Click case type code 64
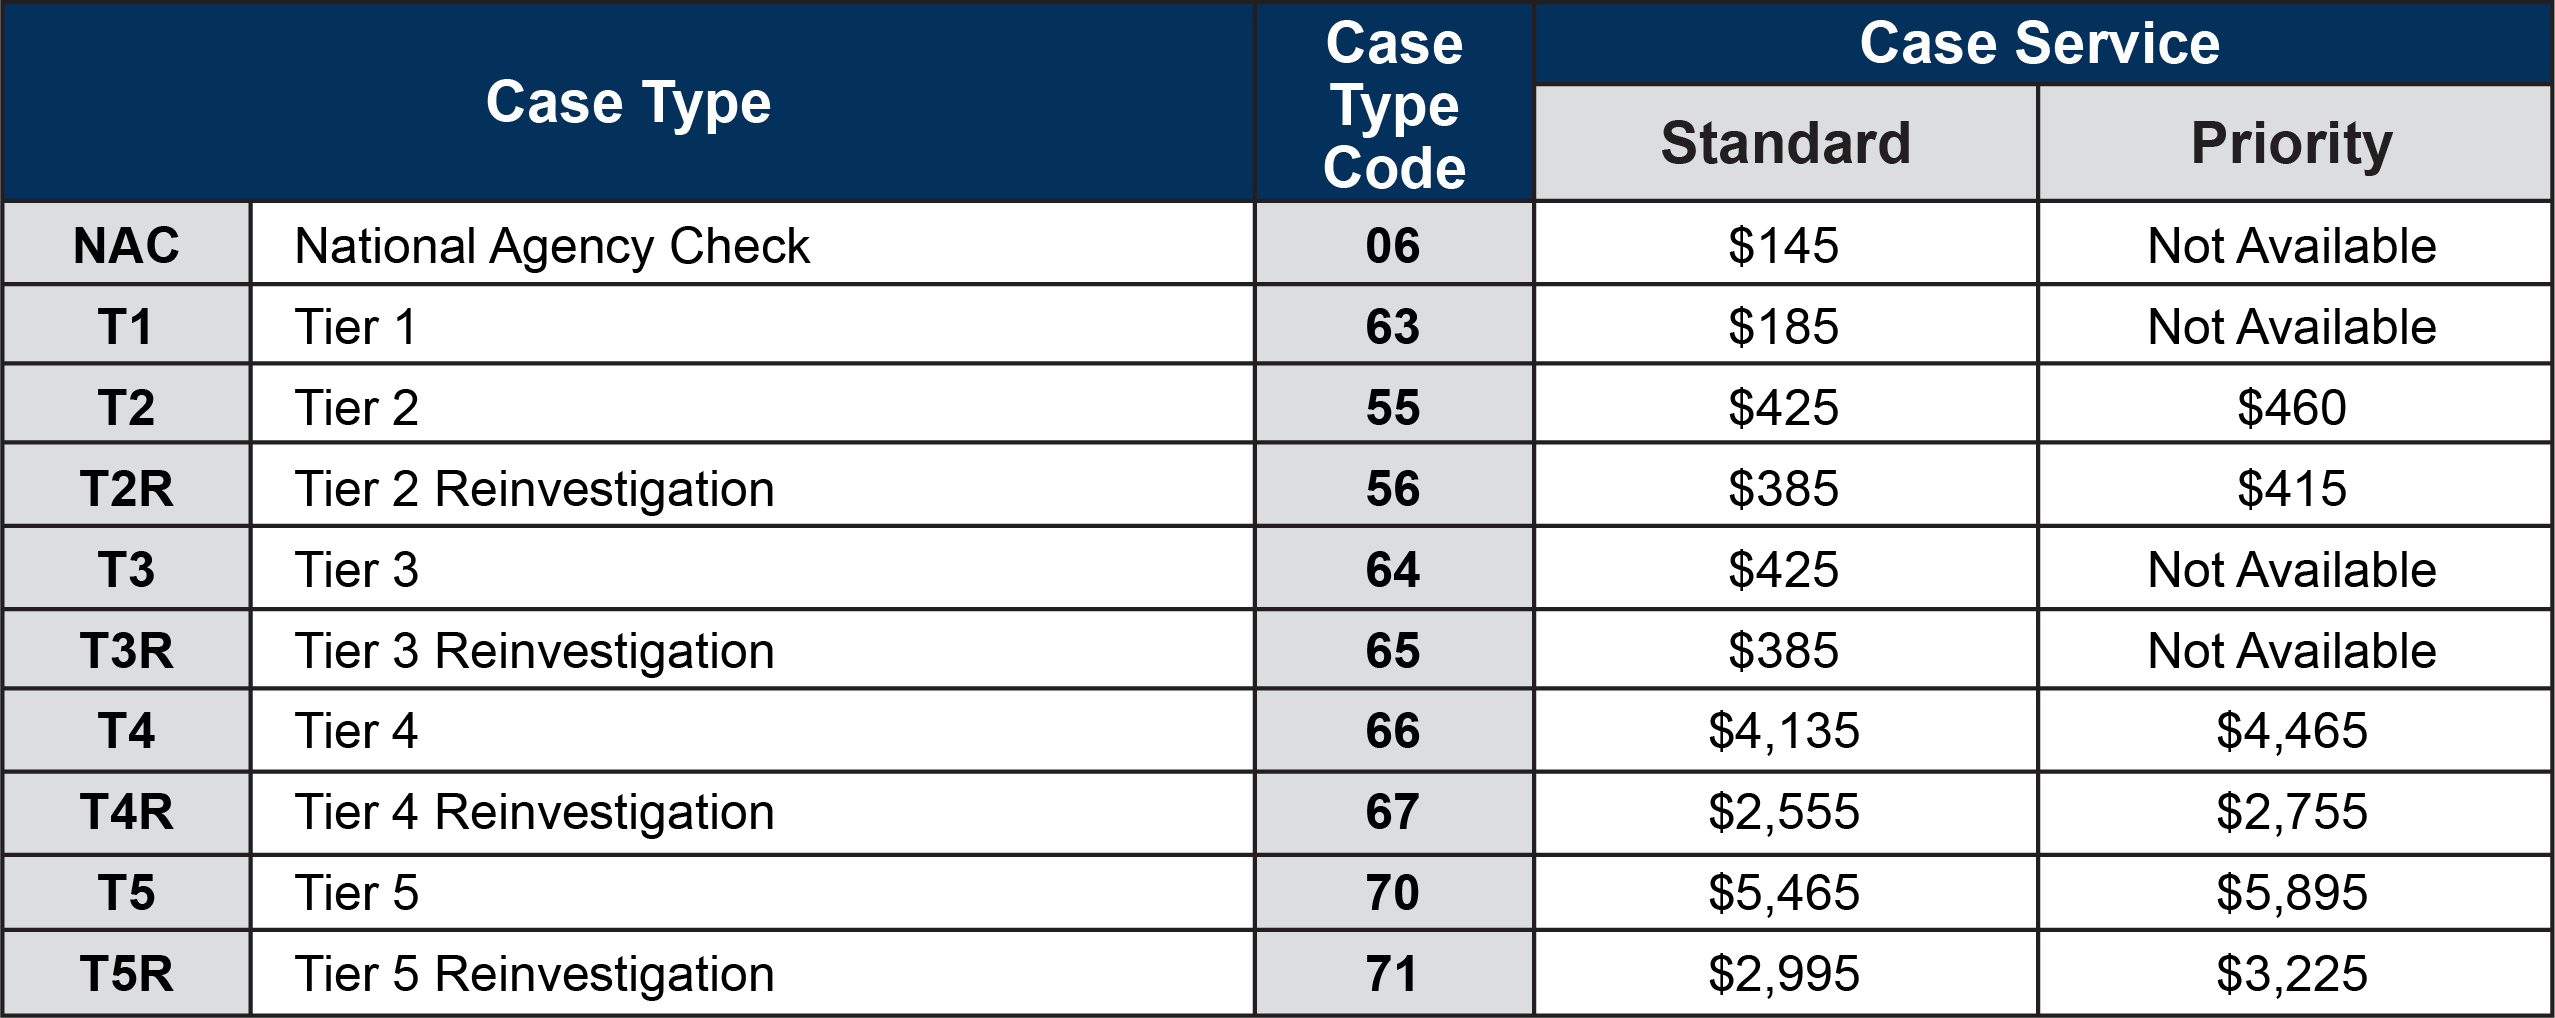This screenshot has width=2555, height=1018. click(1393, 570)
